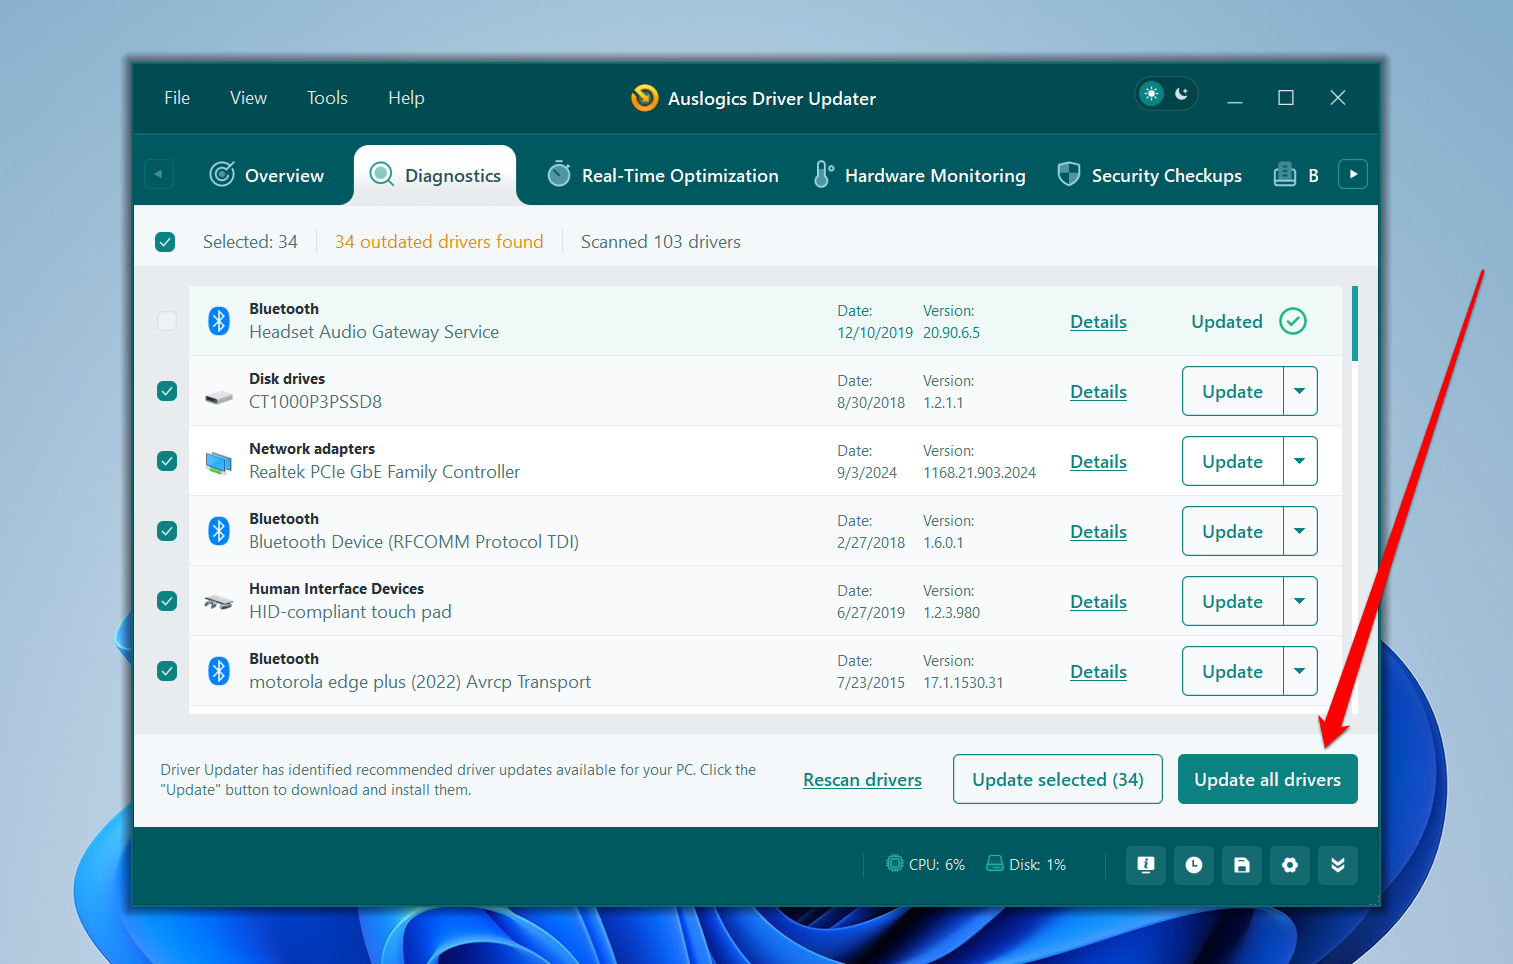Update the Bluetooth RFCOMM Protocol TDI driver
The width and height of the screenshot is (1513, 964).
pos(1232,531)
